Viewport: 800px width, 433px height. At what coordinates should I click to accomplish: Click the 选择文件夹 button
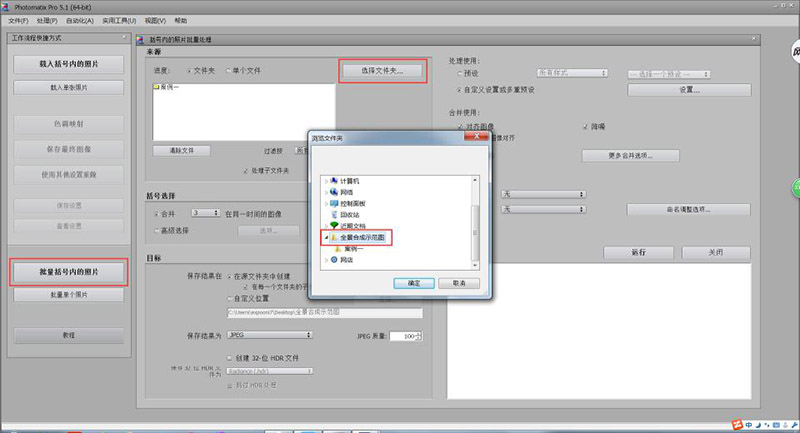pyautogui.click(x=382, y=71)
